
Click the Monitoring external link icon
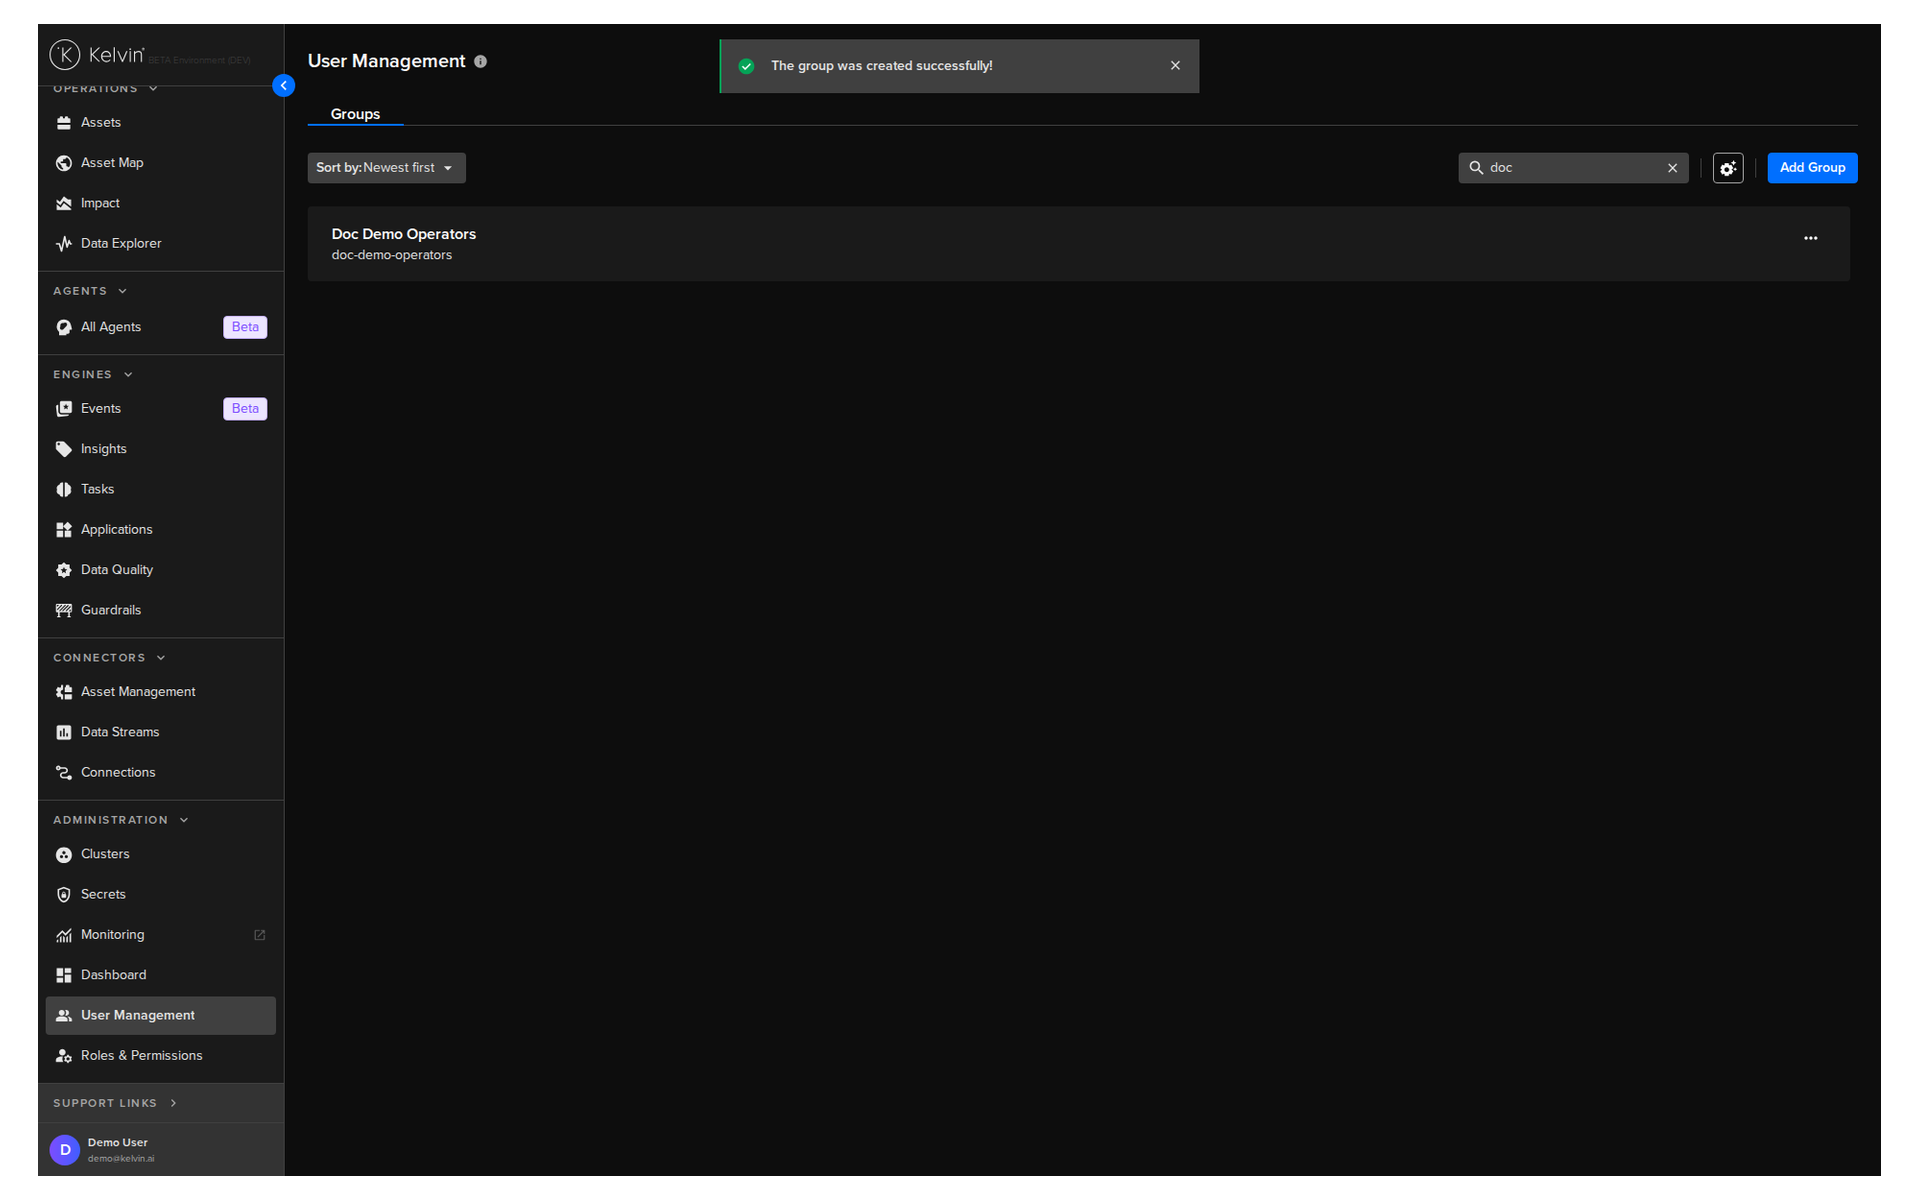coord(260,935)
